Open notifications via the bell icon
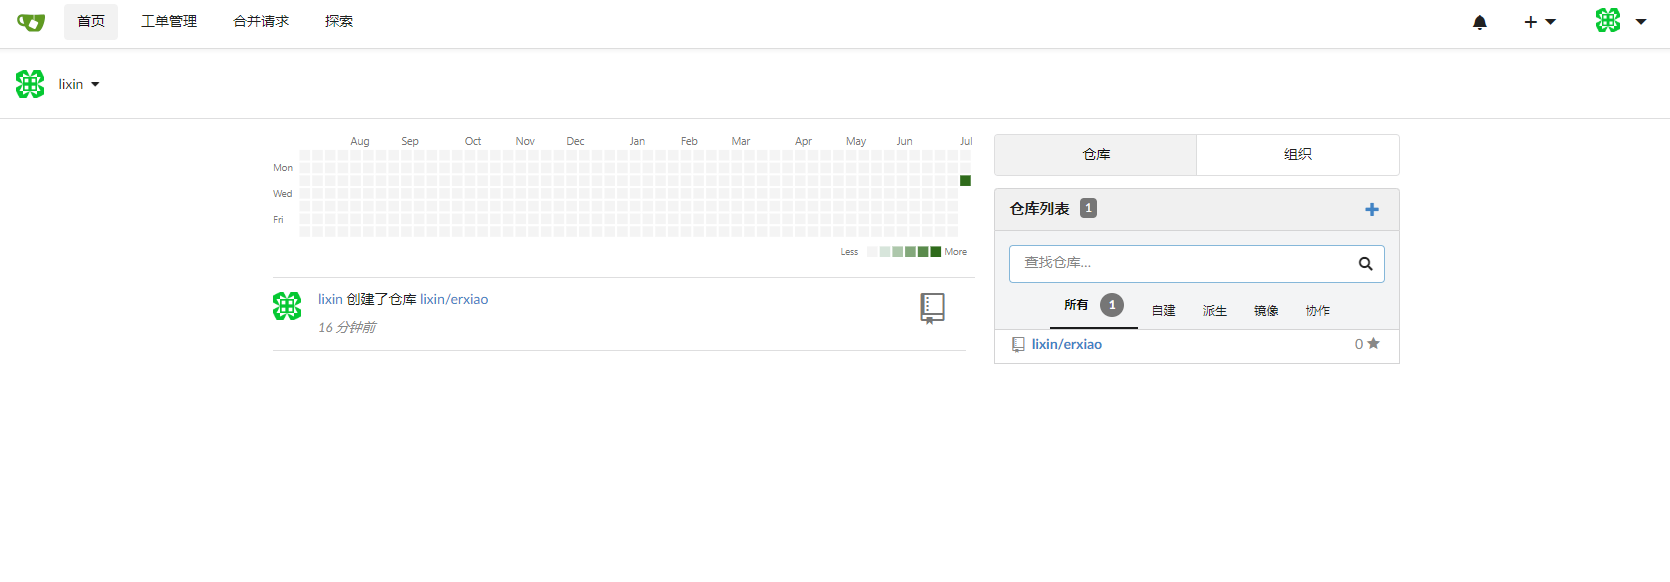The height and width of the screenshot is (582, 1670). pos(1480,21)
